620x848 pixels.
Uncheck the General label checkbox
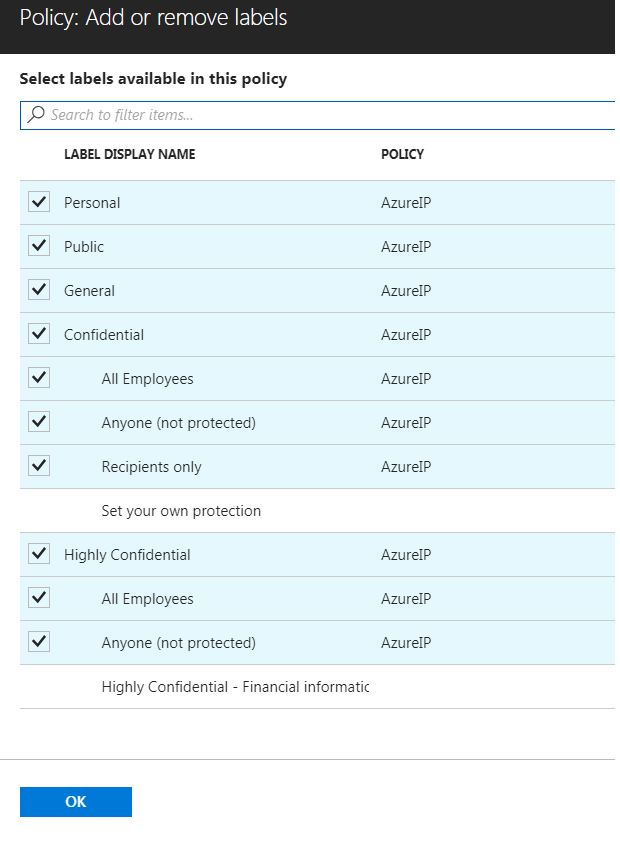point(38,290)
